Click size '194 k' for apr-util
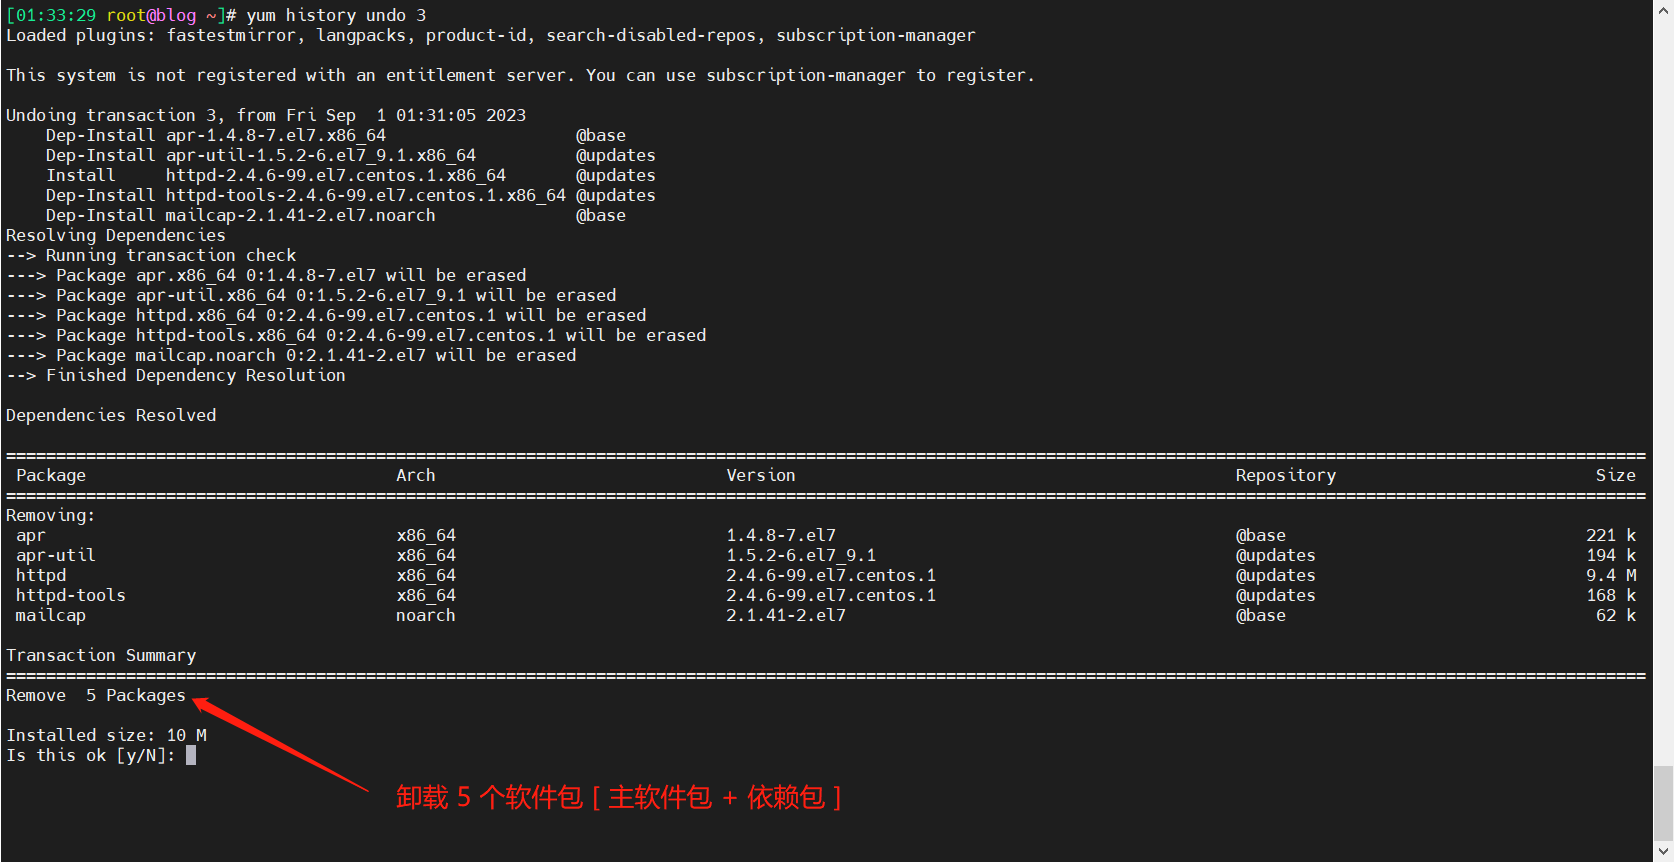Image resolution: width=1674 pixels, height=863 pixels. [1611, 555]
